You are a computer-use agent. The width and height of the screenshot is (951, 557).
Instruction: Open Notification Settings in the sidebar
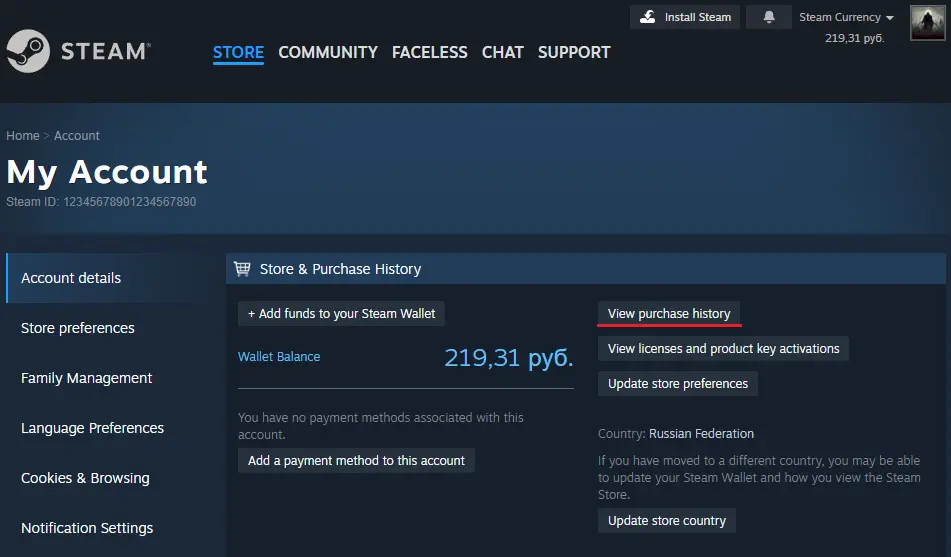(87, 528)
